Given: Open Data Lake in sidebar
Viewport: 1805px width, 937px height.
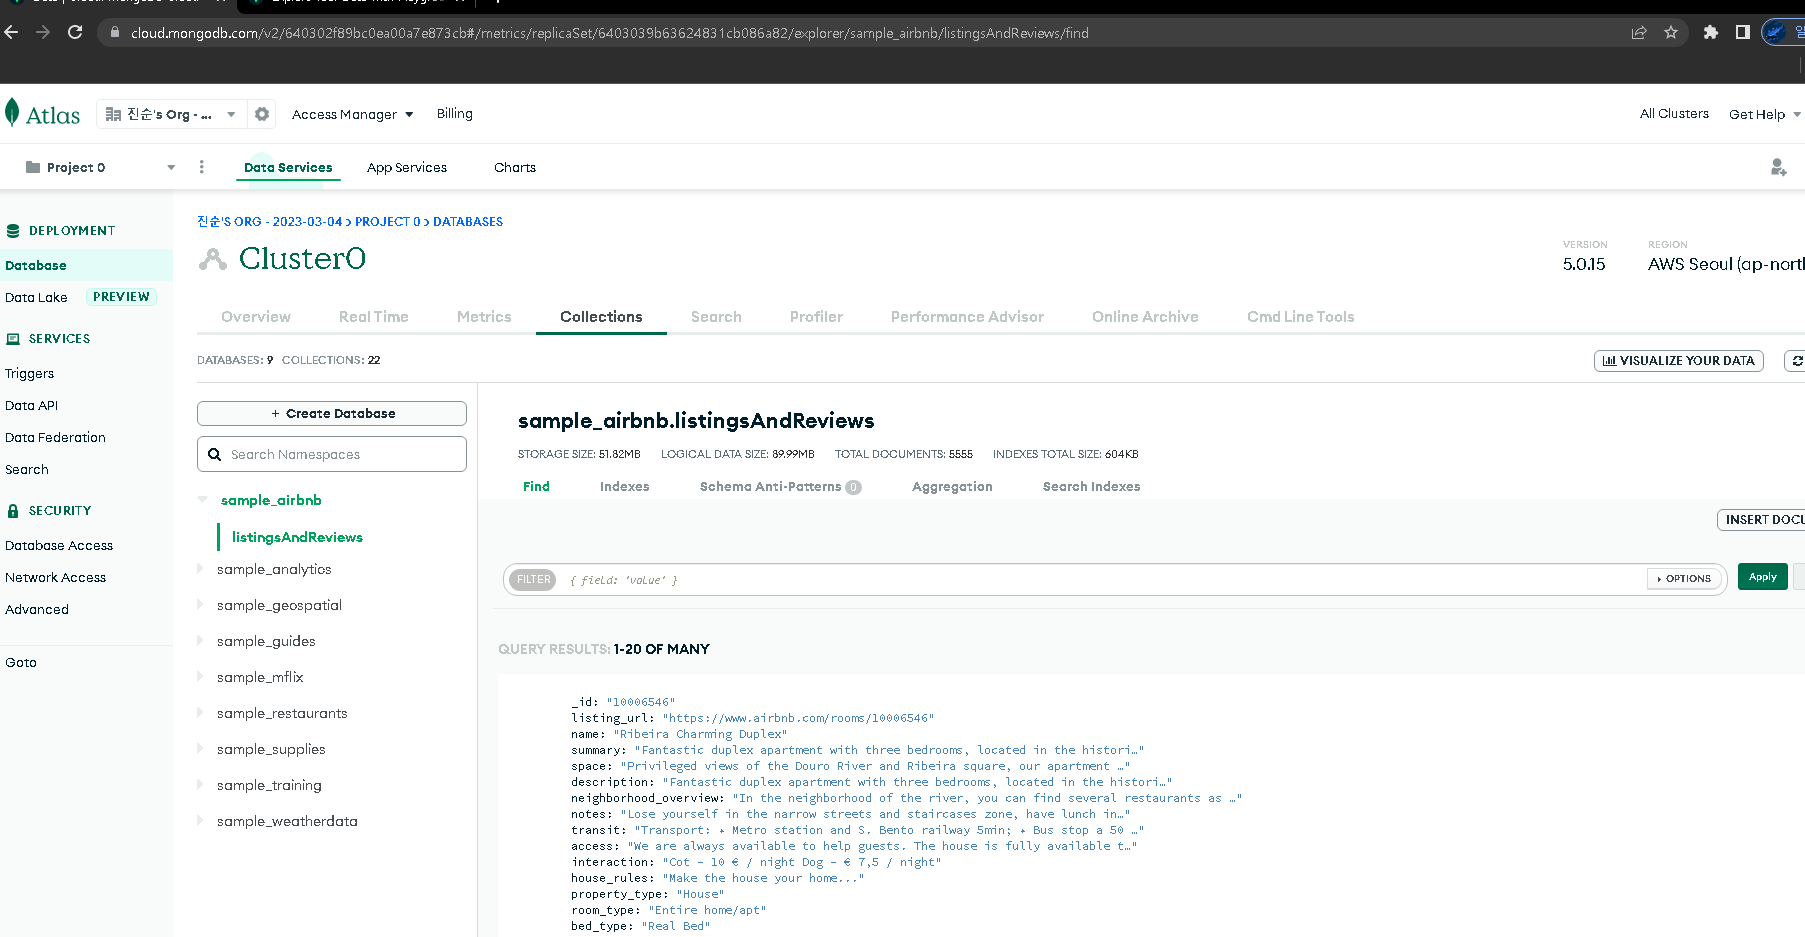Looking at the screenshot, I should [x=36, y=298].
